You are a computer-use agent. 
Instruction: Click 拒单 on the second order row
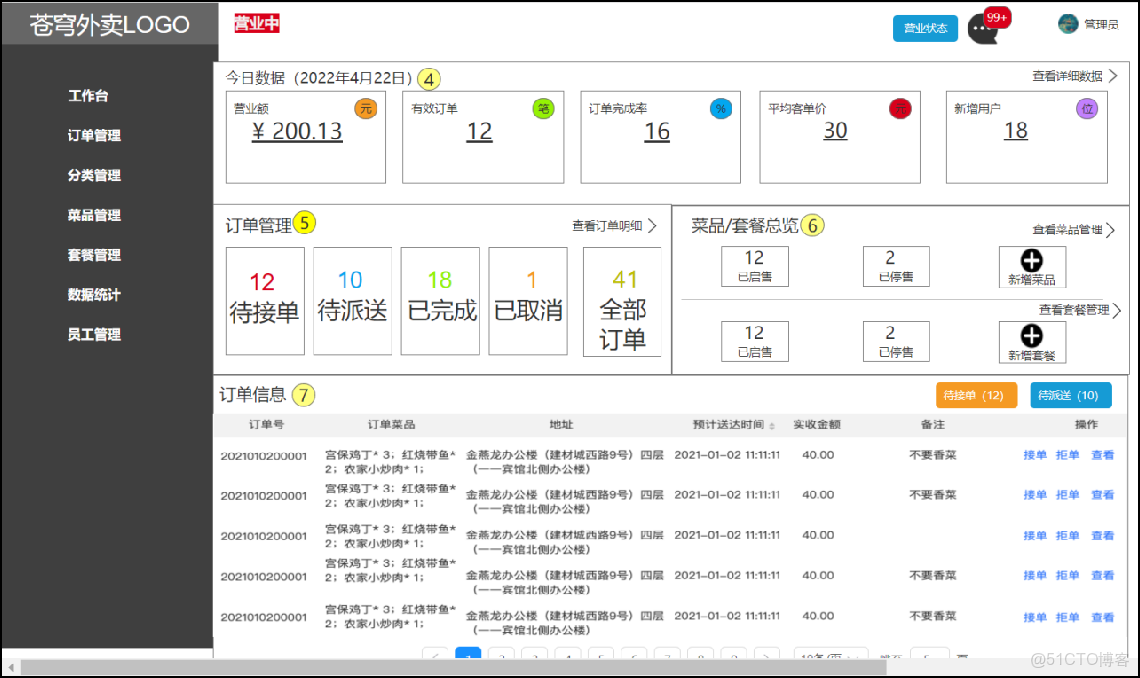(1067, 495)
